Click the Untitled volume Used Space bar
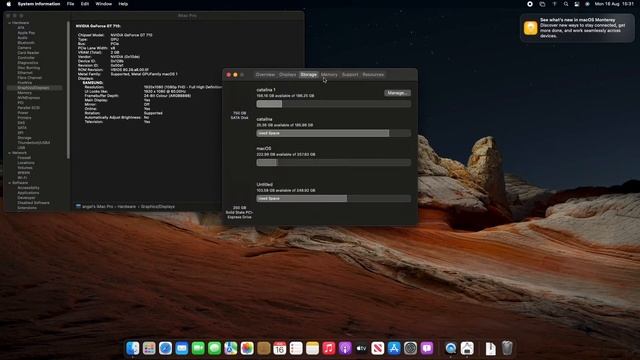640x360 pixels. click(x=333, y=198)
